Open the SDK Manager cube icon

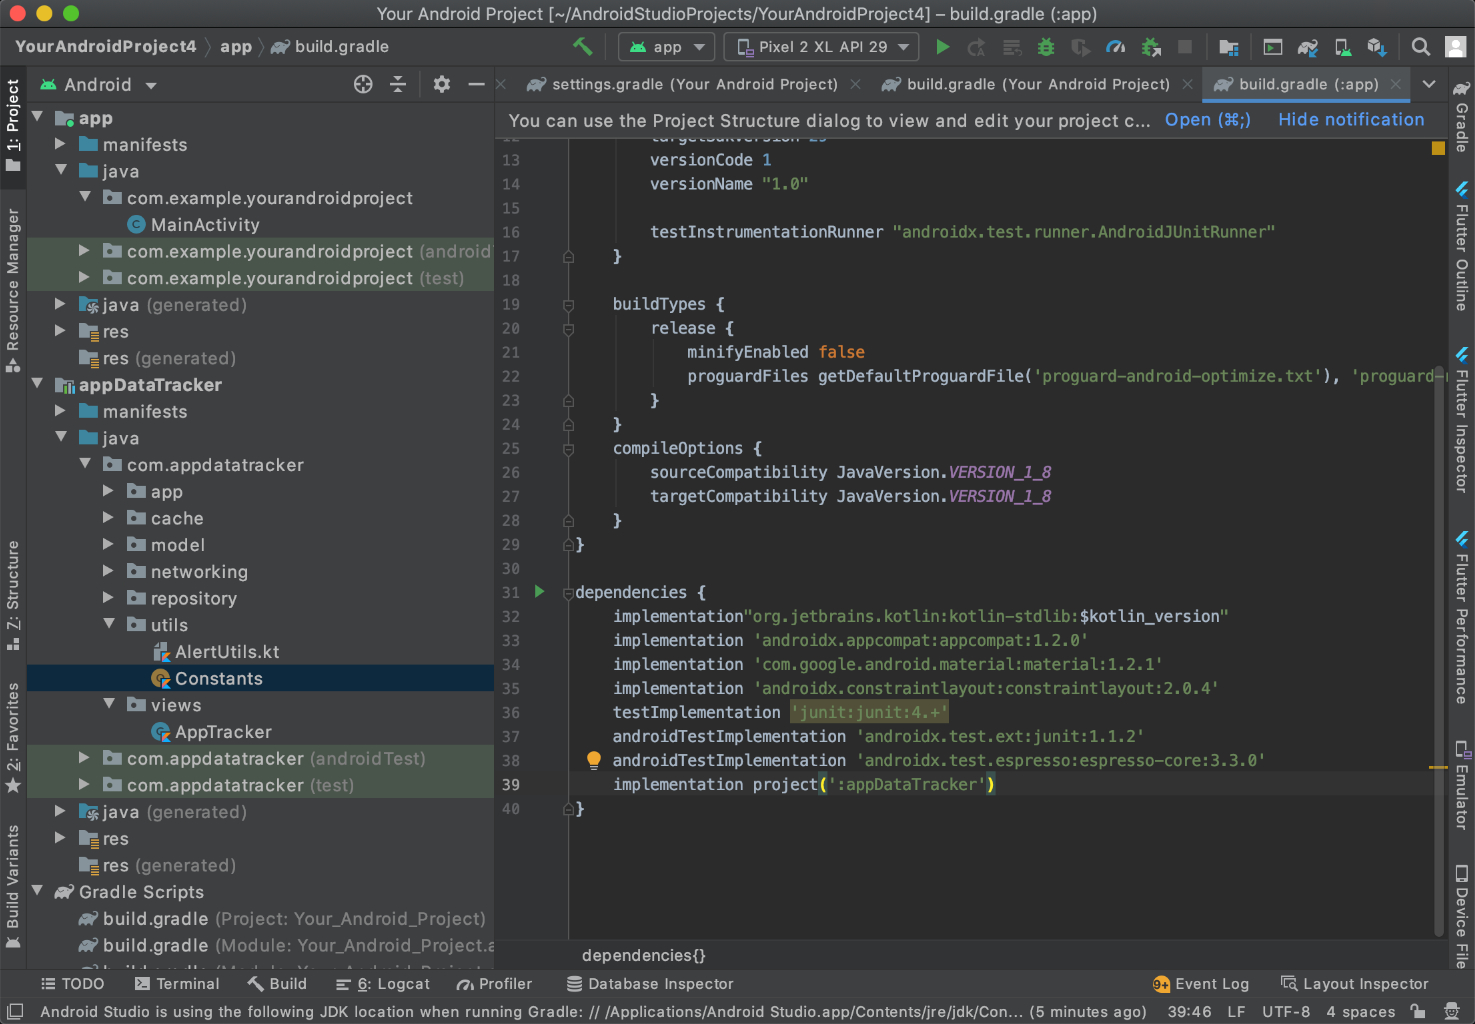pos(1377,47)
